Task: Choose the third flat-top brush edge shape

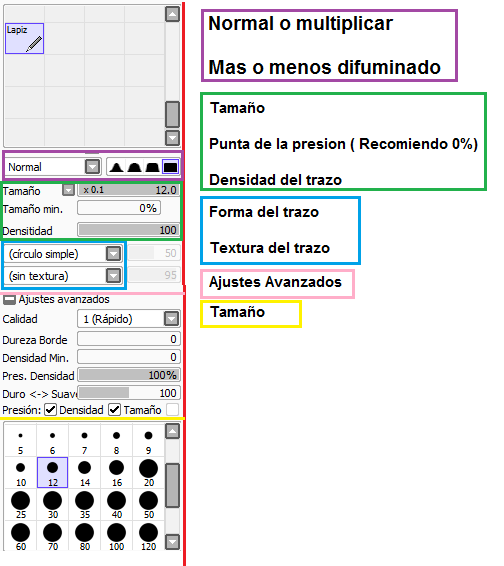Action: pyautogui.click(x=152, y=167)
